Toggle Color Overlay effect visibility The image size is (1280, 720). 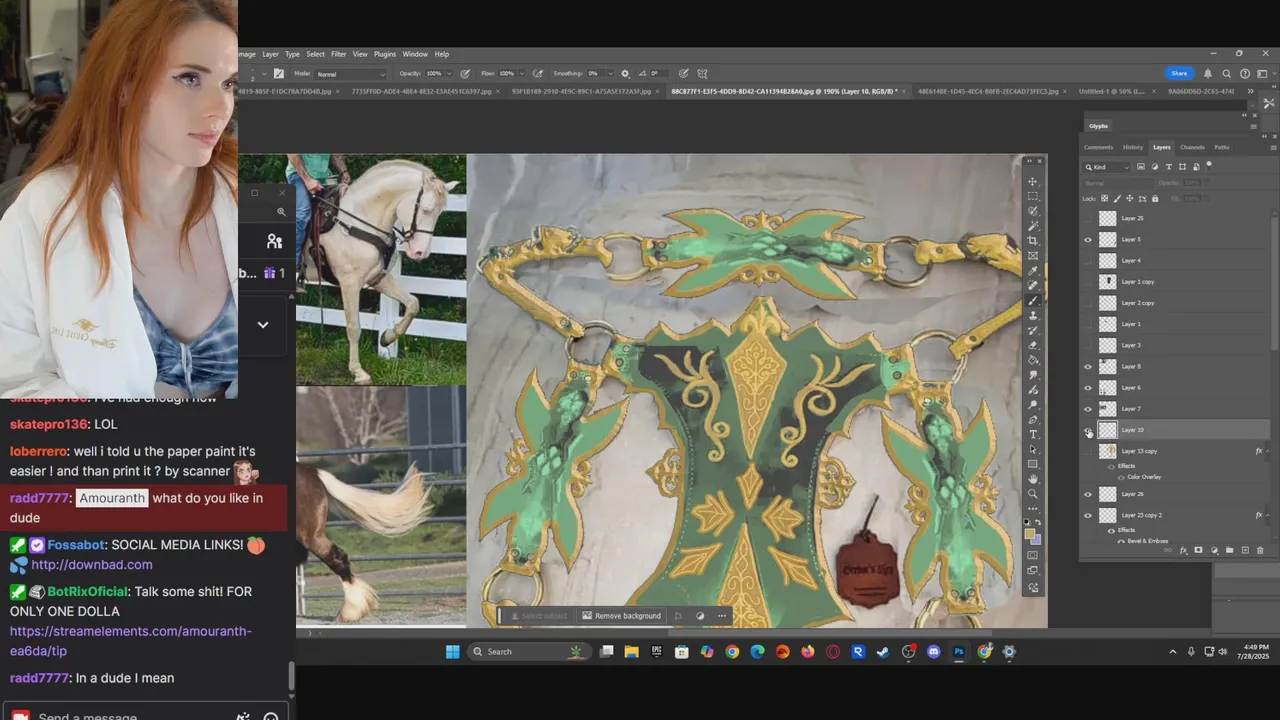(x=1121, y=477)
